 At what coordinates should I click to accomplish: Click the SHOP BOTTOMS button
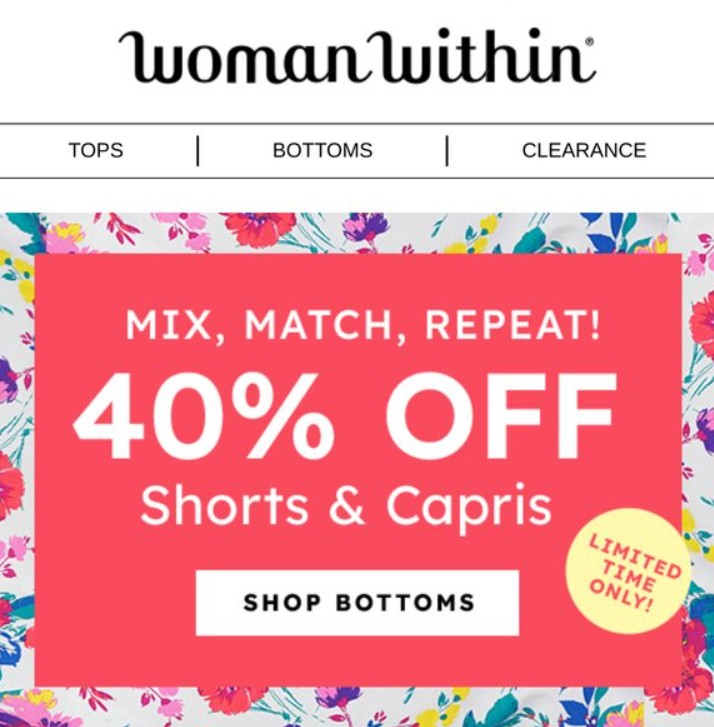357,603
